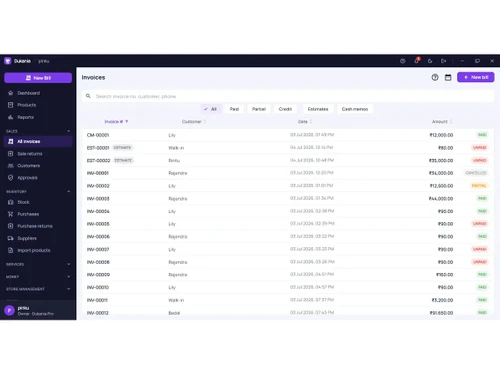Click the ₹44,000.00 amount cell
The height and width of the screenshot is (375, 500).
click(x=441, y=199)
